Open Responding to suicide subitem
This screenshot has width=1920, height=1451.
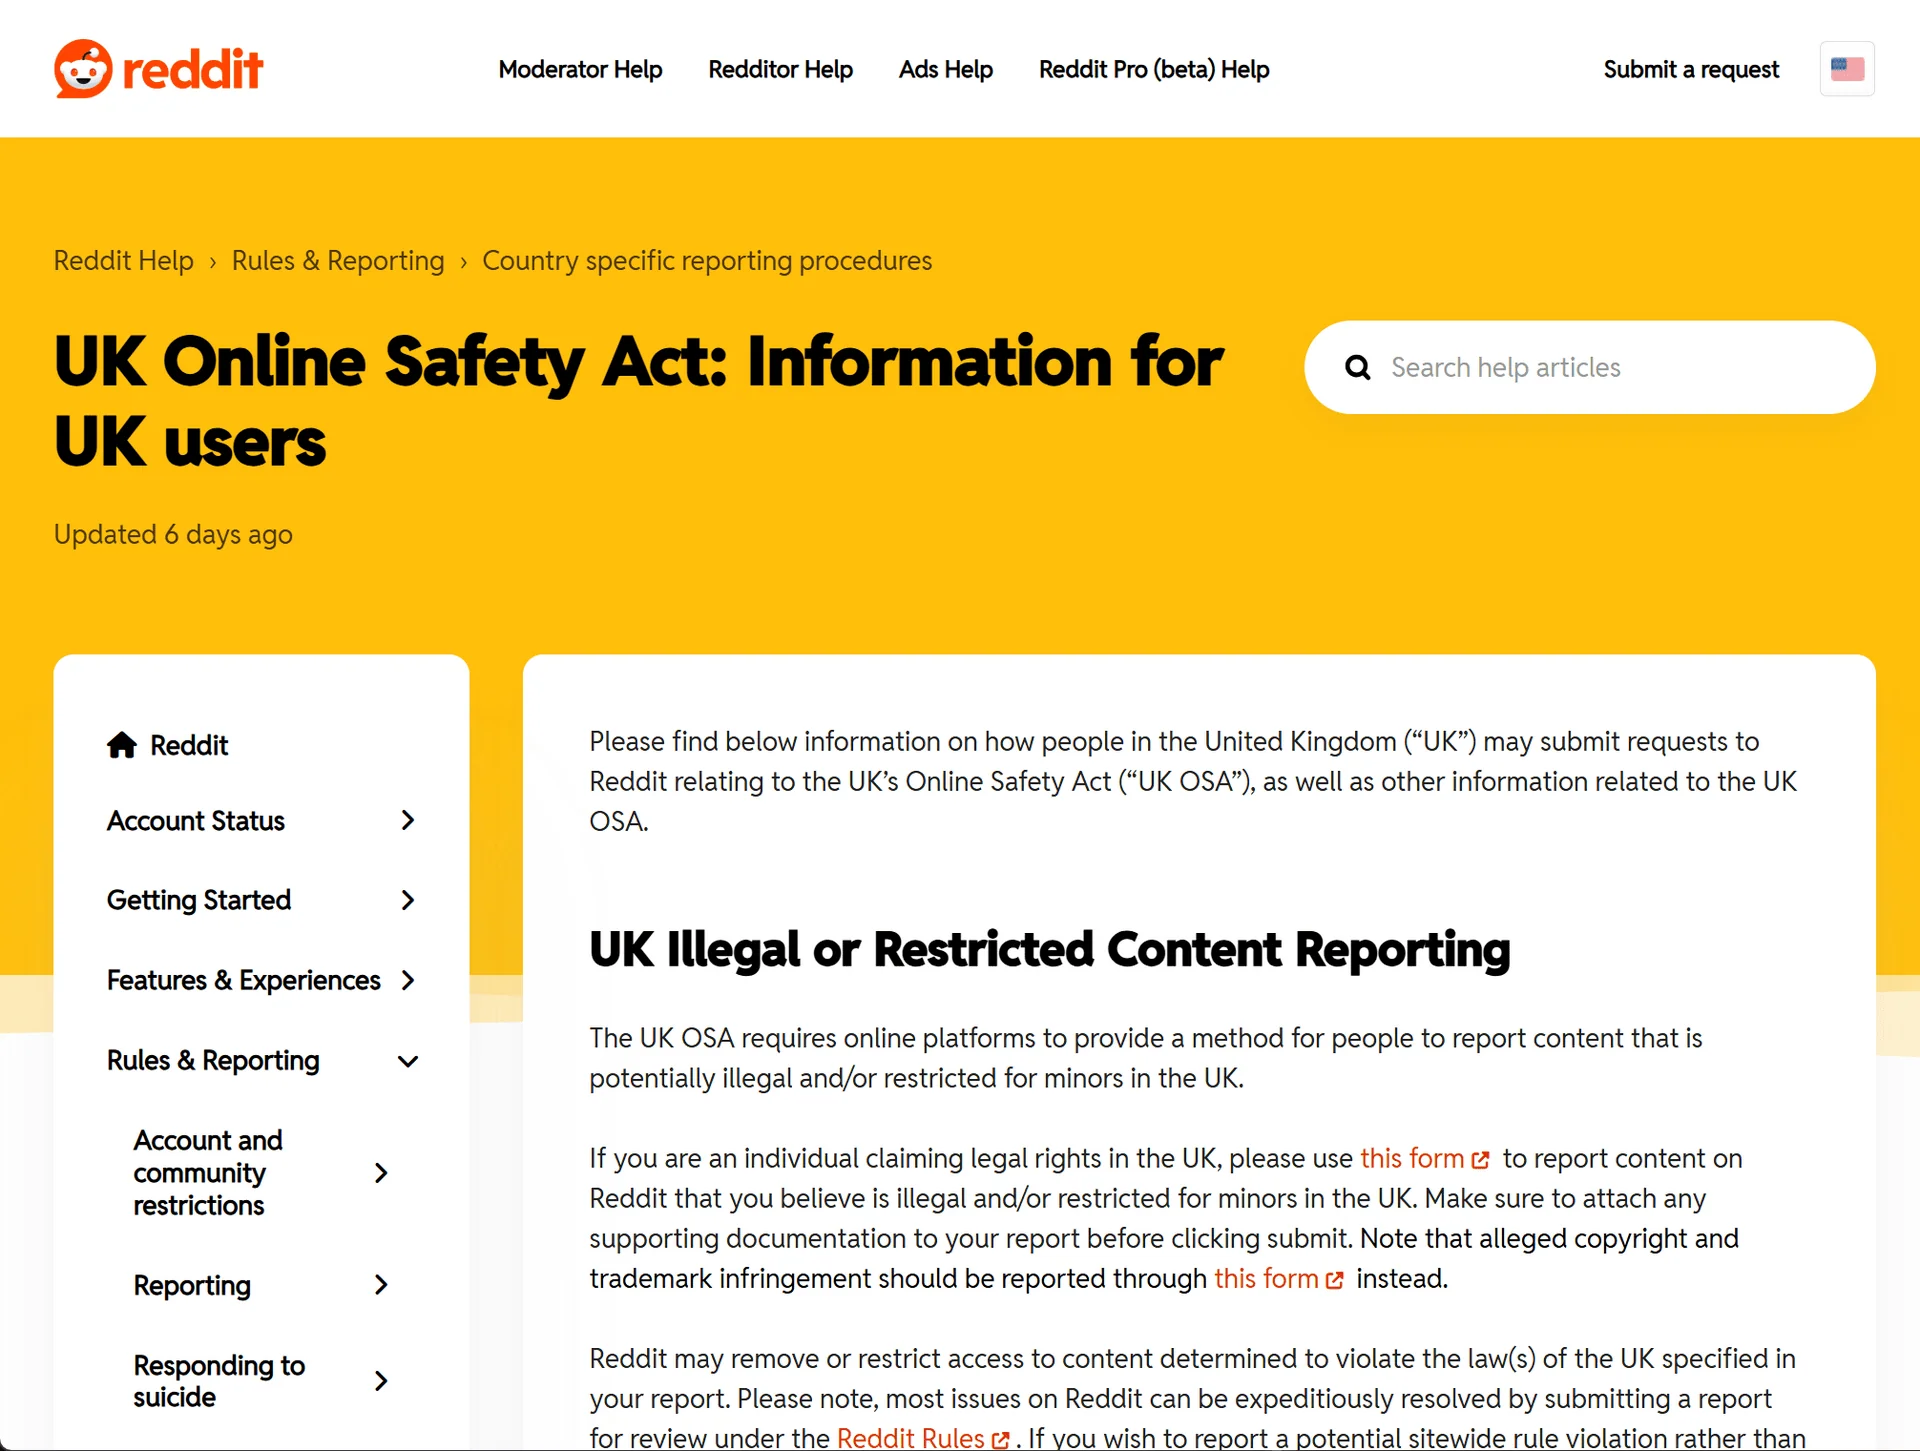(x=219, y=1381)
